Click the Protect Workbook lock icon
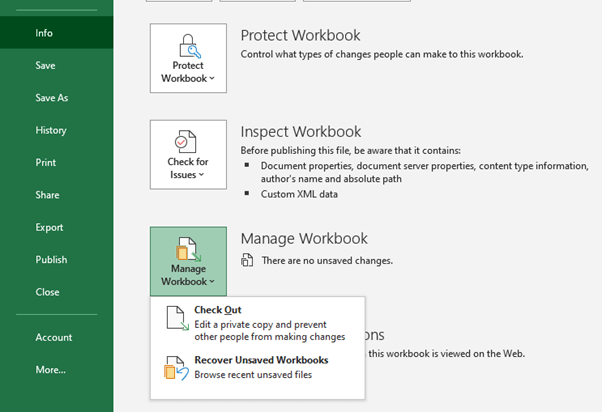The height and width of the screenshot is (412, 602). pos(188,46)
